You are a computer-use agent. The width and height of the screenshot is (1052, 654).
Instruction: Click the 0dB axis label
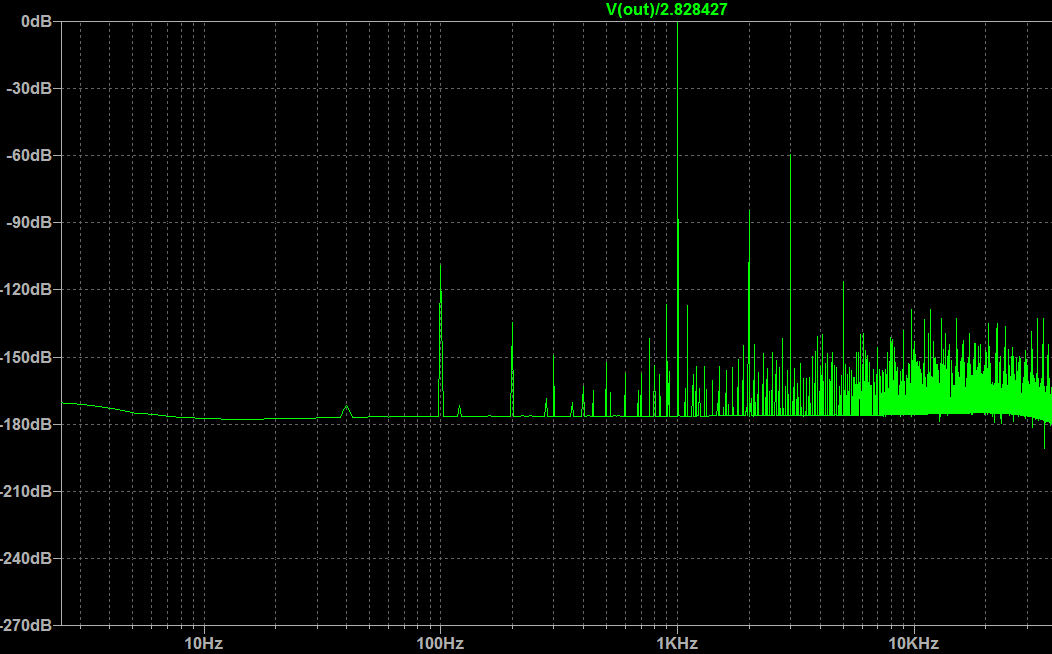pos(36,21)
